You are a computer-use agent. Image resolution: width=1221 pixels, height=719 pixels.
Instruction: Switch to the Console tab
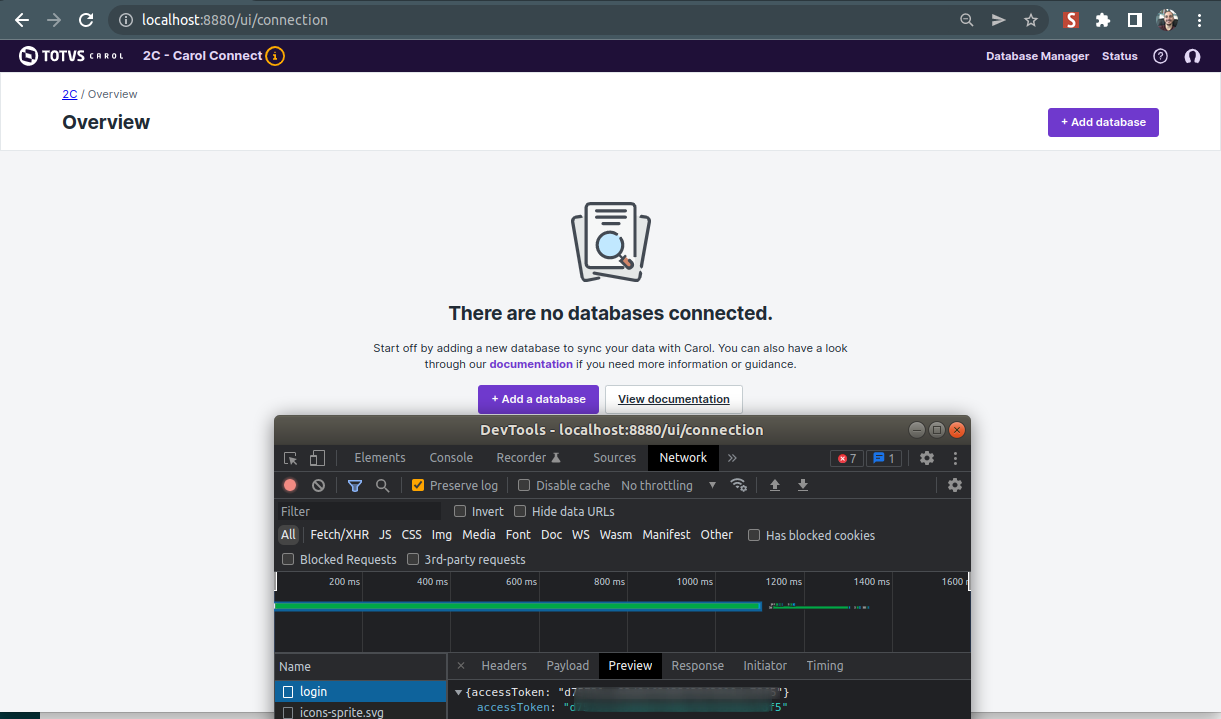pyautogui.click(x=451, y=457)
